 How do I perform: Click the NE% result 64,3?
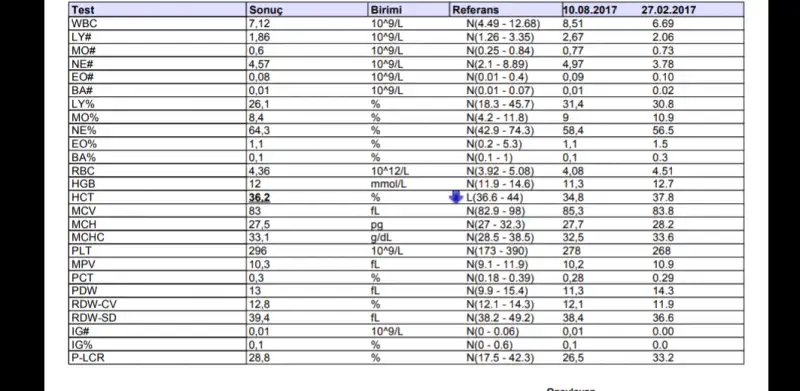[259, 130]
